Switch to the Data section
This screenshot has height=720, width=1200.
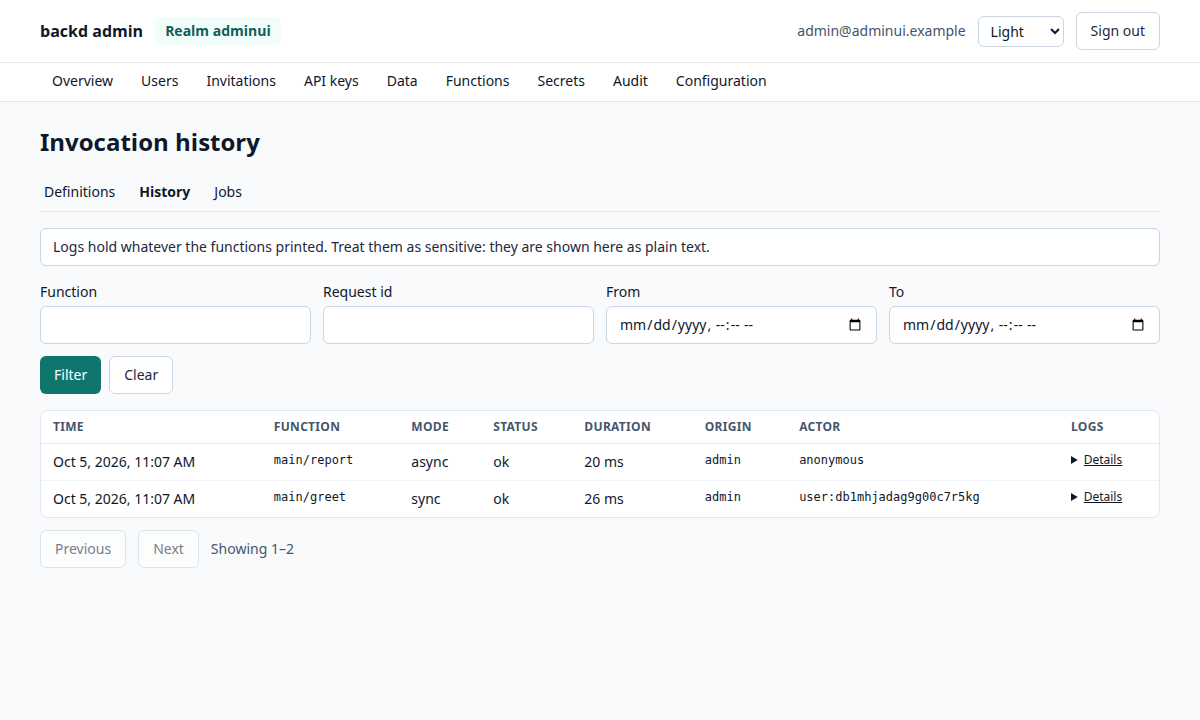(x=402, y=81)
